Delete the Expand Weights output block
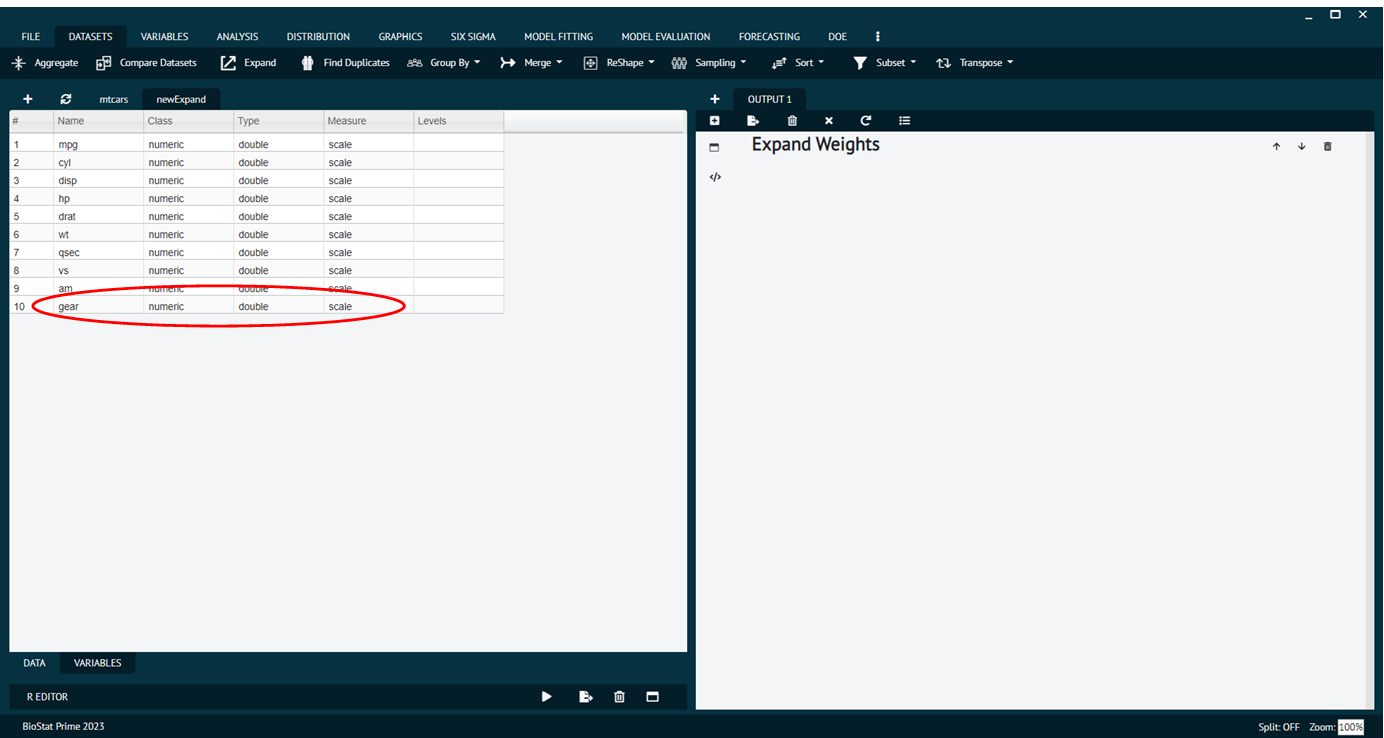The image size is (1384, 738). (1327, 146)
